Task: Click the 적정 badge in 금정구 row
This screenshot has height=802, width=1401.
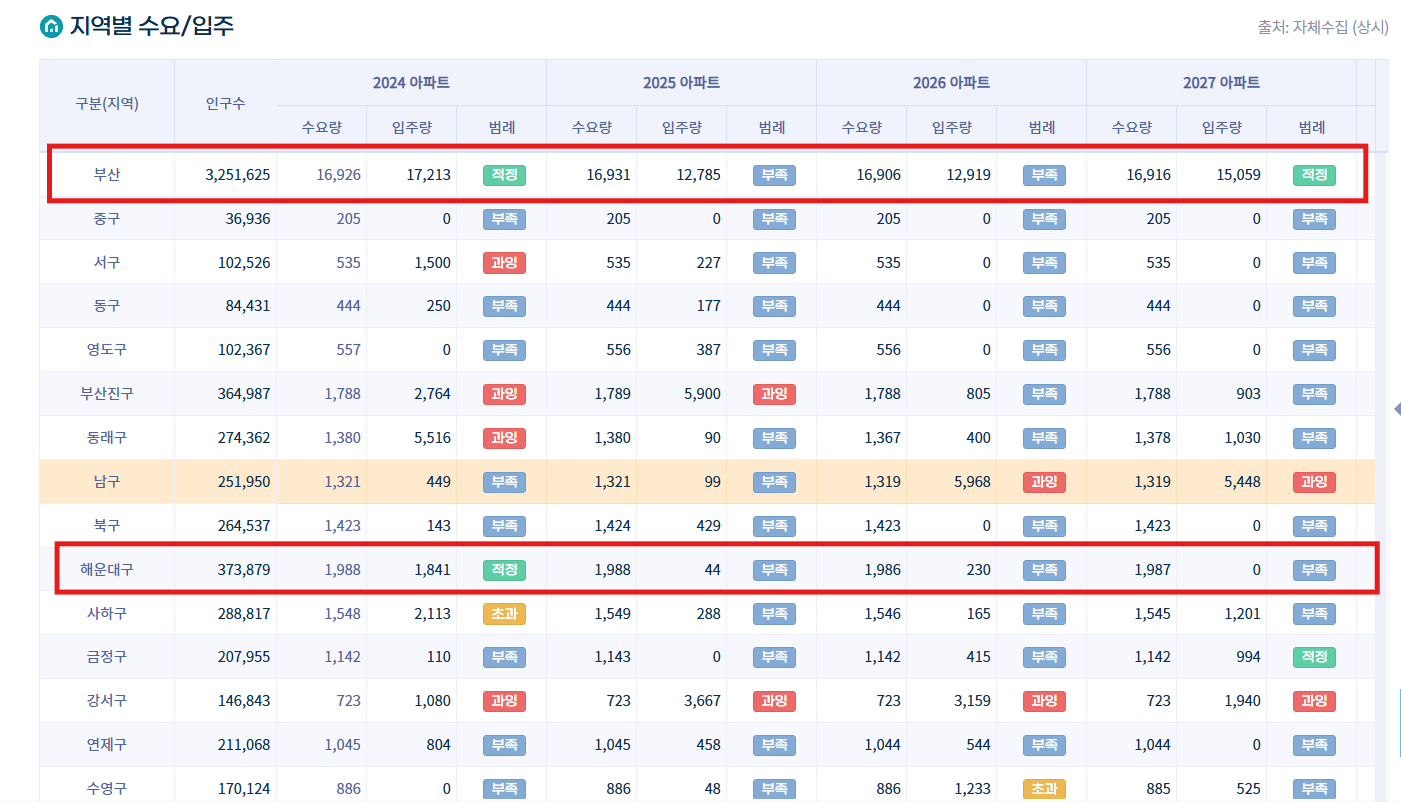Action: click(1314, 657)
